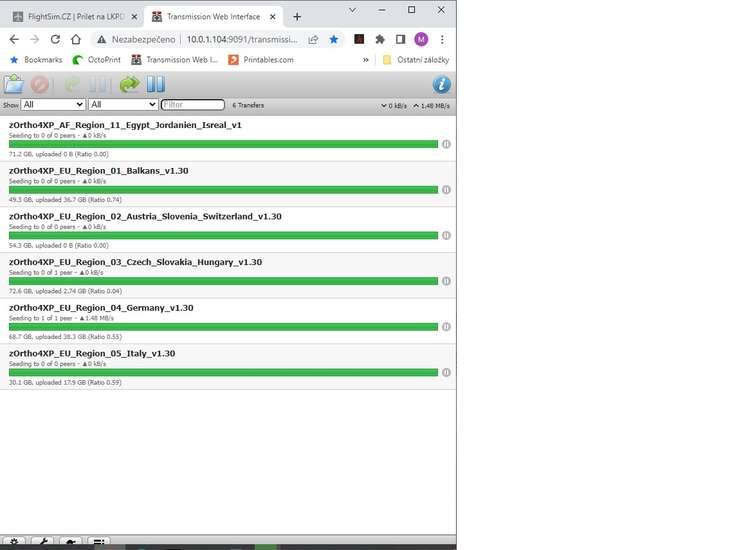Click Germany's 'Seeding to 1 of 1 peer' line

click(61, 318)
